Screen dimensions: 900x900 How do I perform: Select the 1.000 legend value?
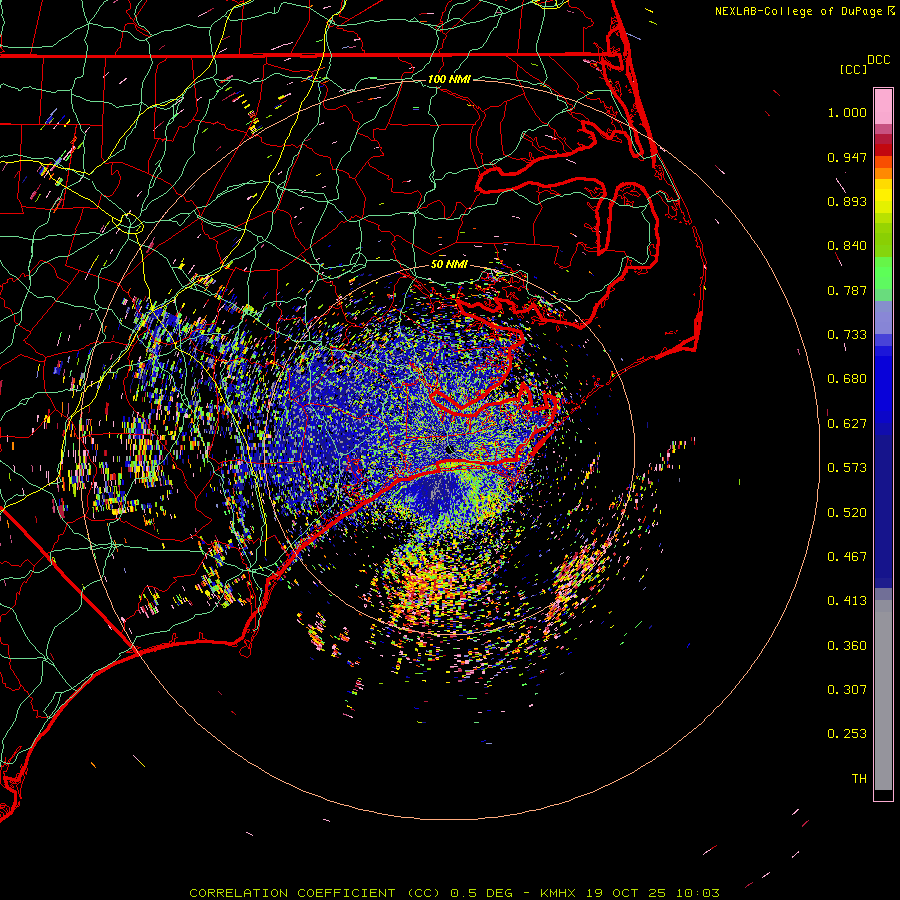click(x=847, y=112)
